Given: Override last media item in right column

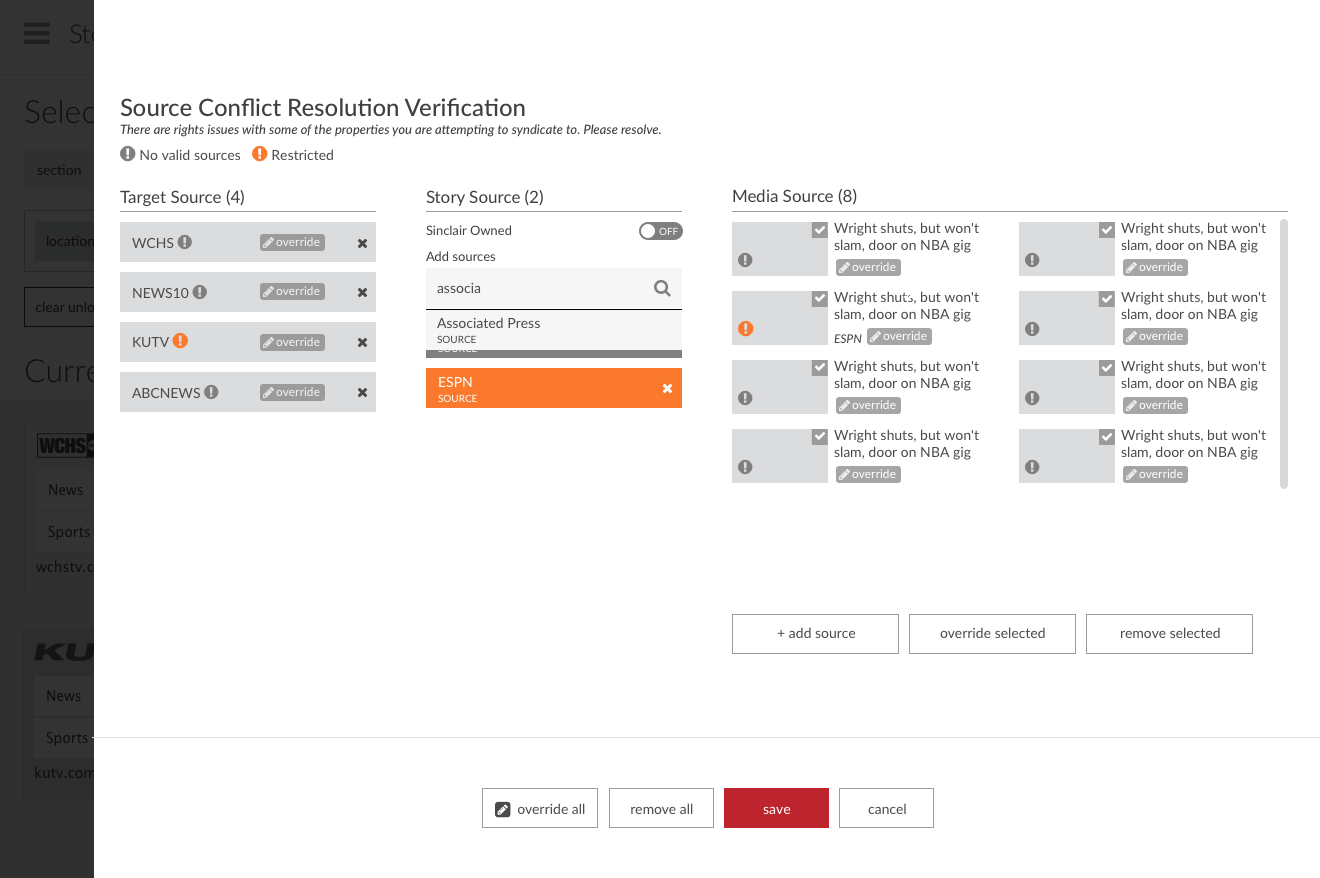Looking at the screenshot, I should tap(1155, 474).
